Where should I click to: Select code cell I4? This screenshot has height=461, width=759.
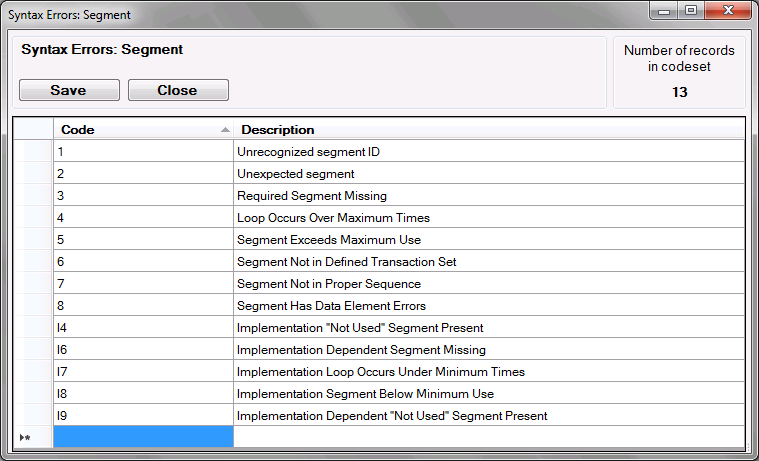143,328
